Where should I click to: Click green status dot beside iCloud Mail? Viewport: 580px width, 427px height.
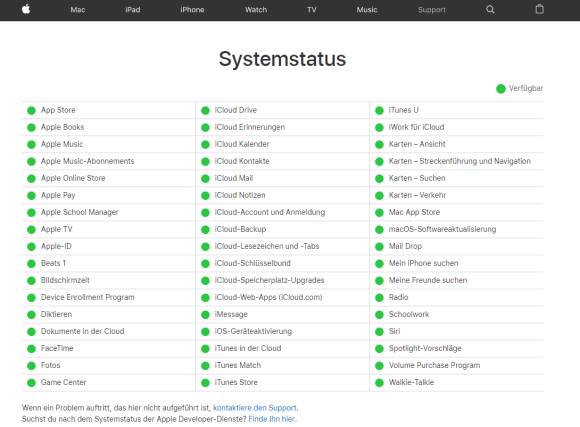205,178
